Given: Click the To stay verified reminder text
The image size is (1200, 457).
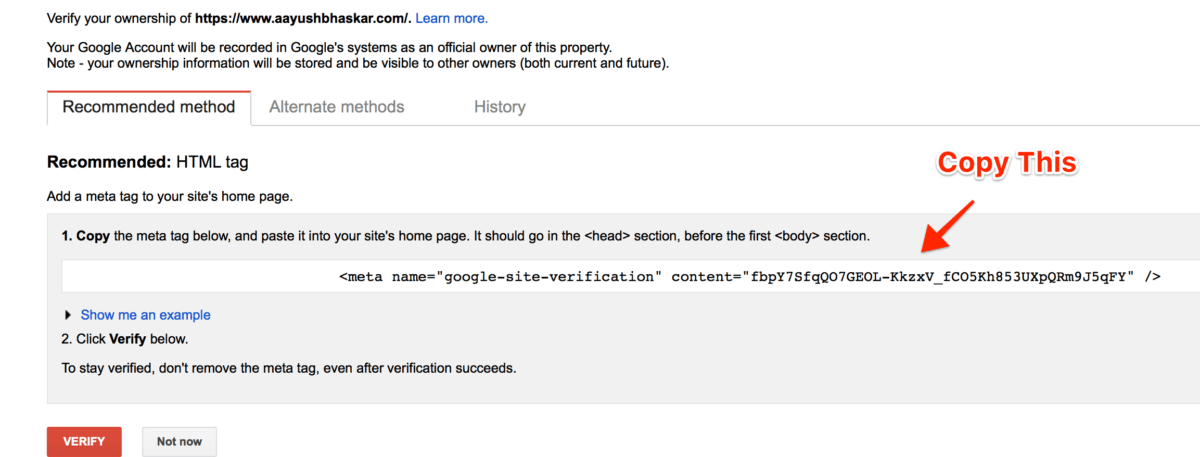Looking at the screenshot, I should pos(289,368).
